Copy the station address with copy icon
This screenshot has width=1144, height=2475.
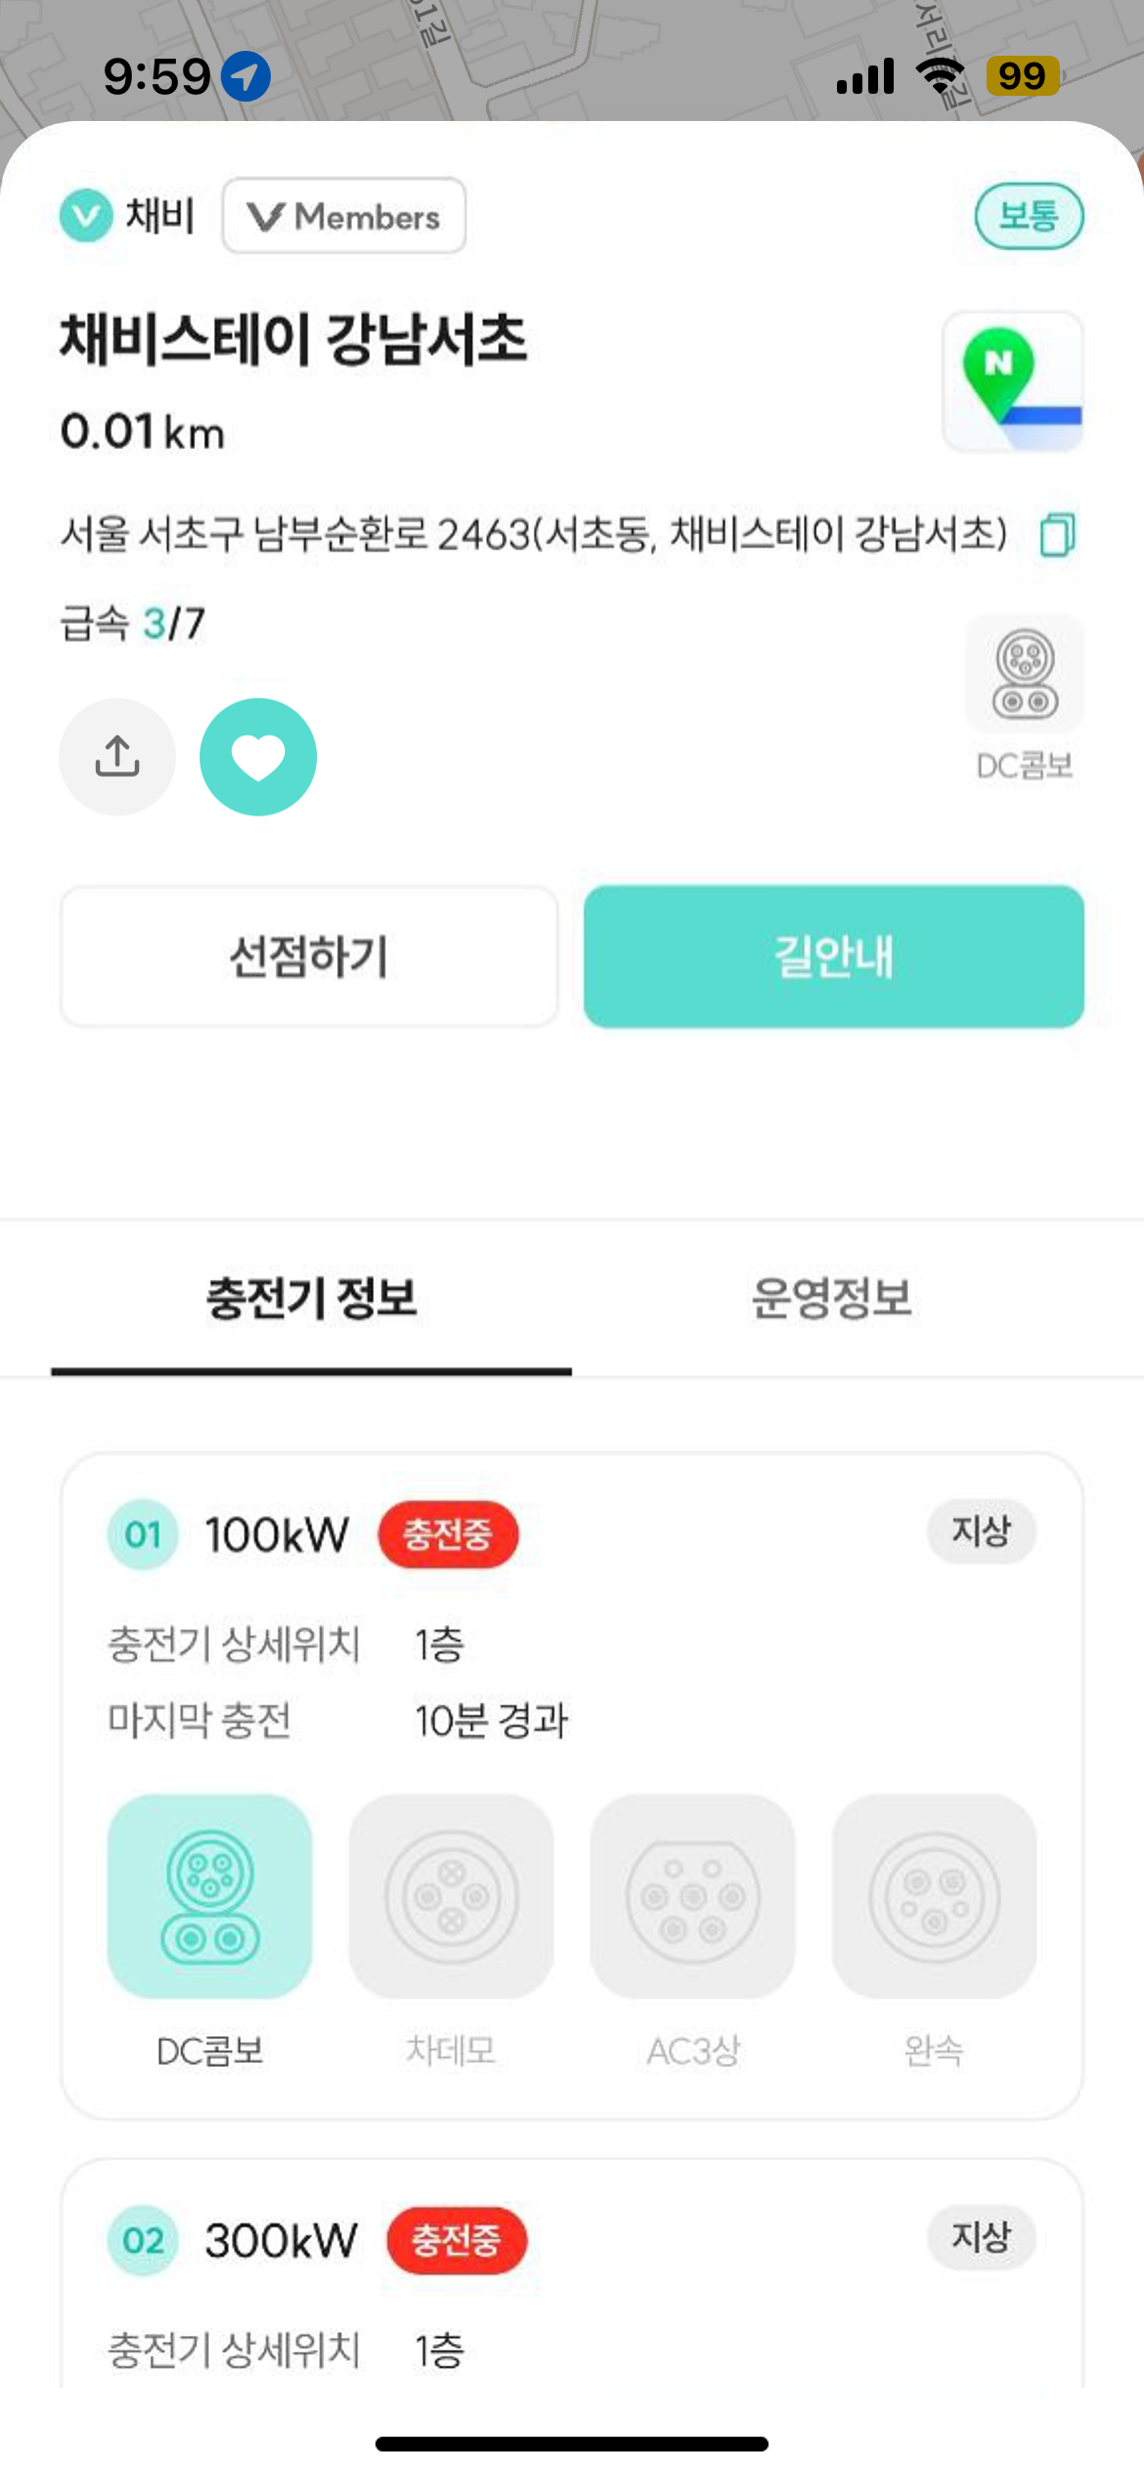[1057, 534]
